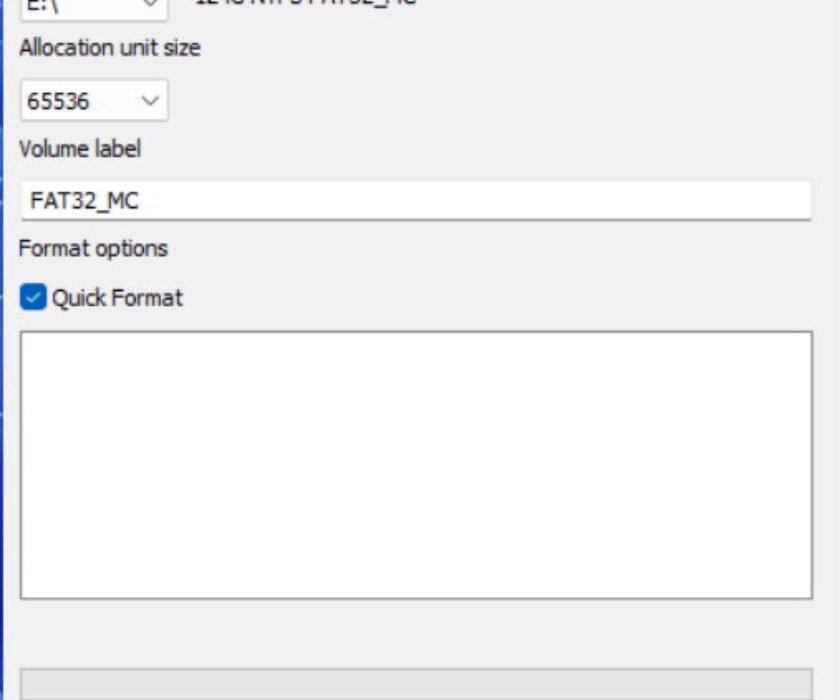
Task: Click the Format options heading
Action: click(x=93, y=249)
